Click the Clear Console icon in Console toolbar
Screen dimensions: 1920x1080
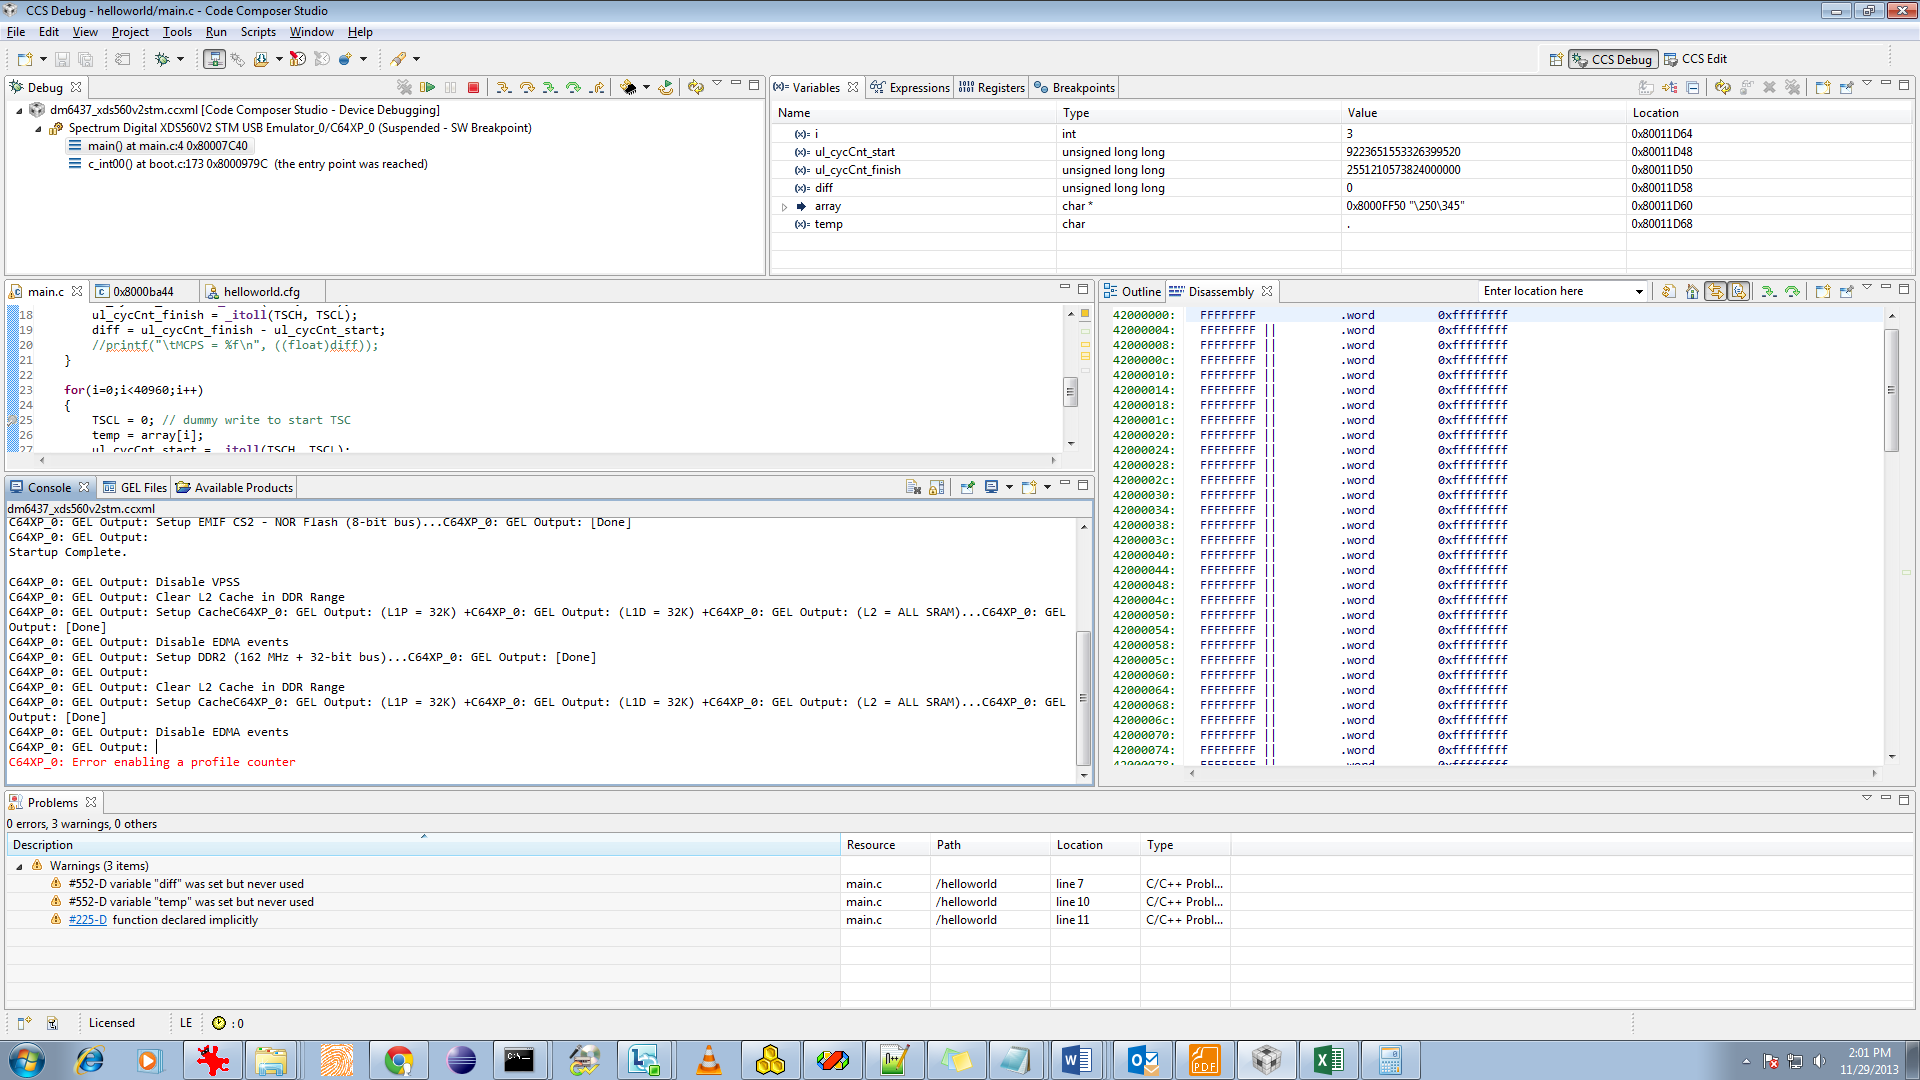click(x=913, y=488)
